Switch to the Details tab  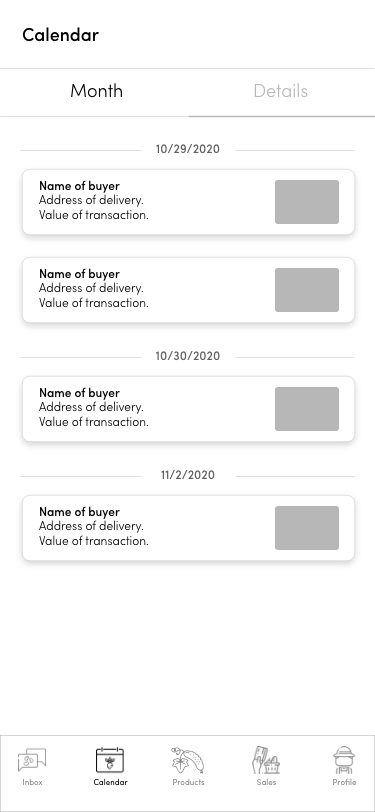281,91
